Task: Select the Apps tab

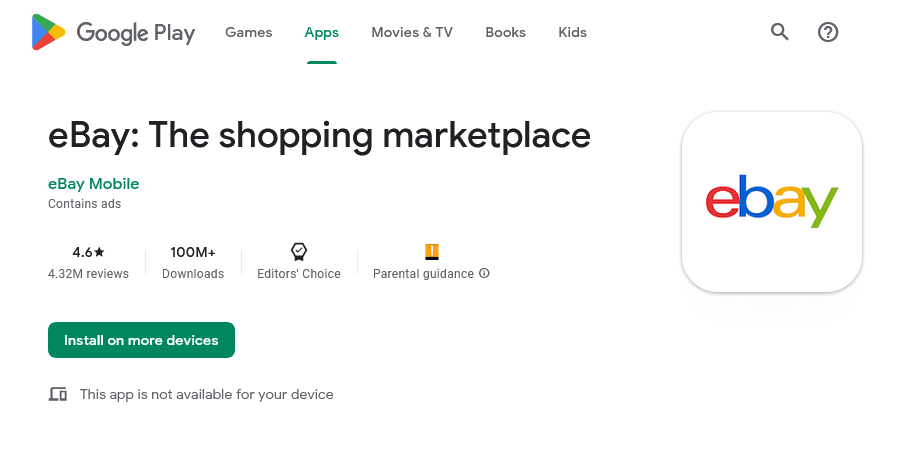Action: click(x=322, y=32)
